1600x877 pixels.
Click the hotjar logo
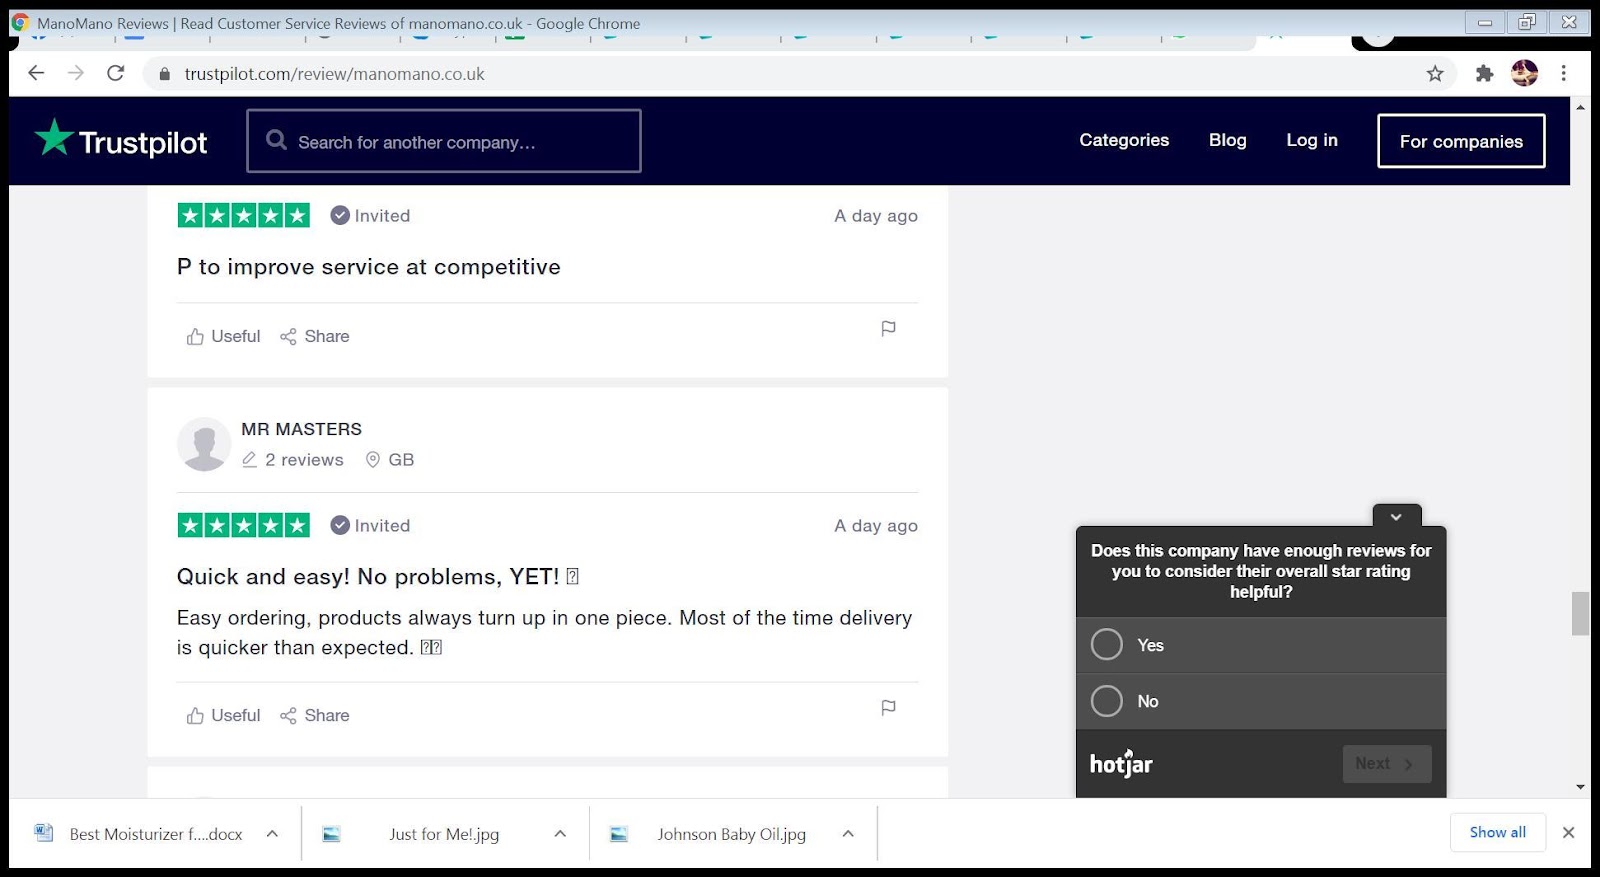(x=1121, y=763)
